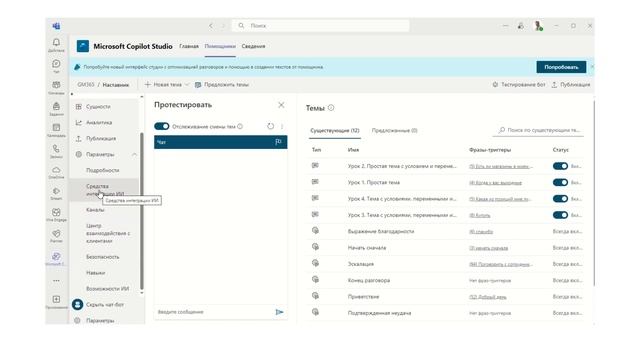Image resolution: width=640 pixels, height=360 pixels.
Task: Open trigger phrases link for Урок 3 row
Action: pyautogui.click(x=480, y=216)
